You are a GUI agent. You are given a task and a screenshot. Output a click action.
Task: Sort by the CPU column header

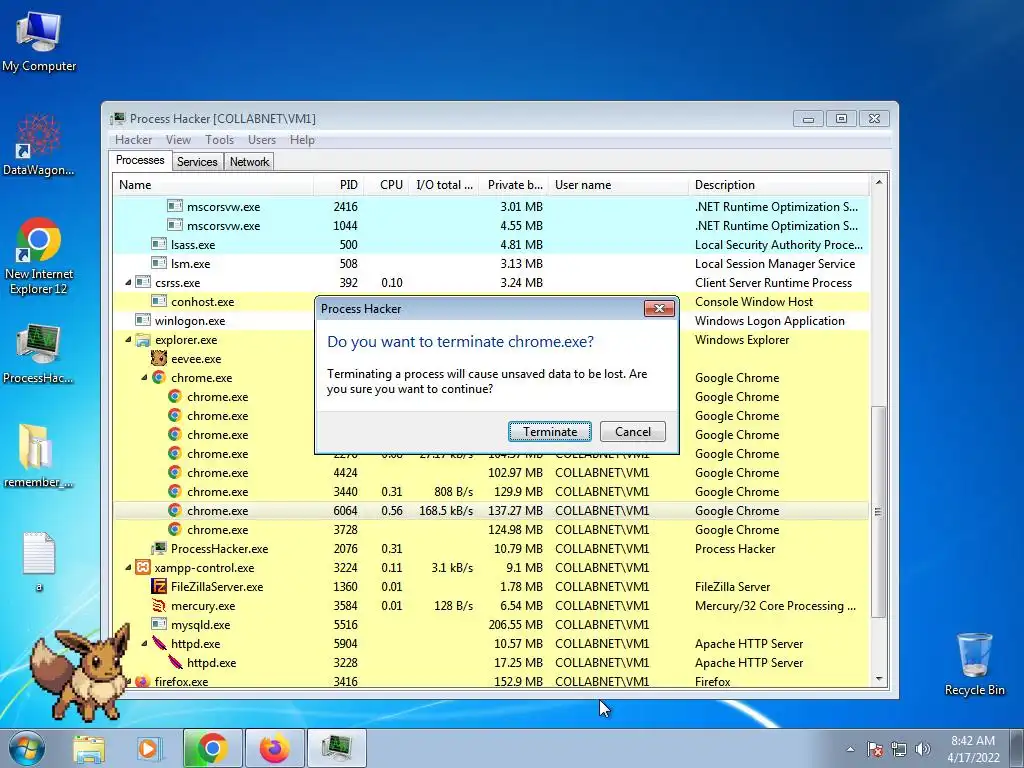(387, 185)
